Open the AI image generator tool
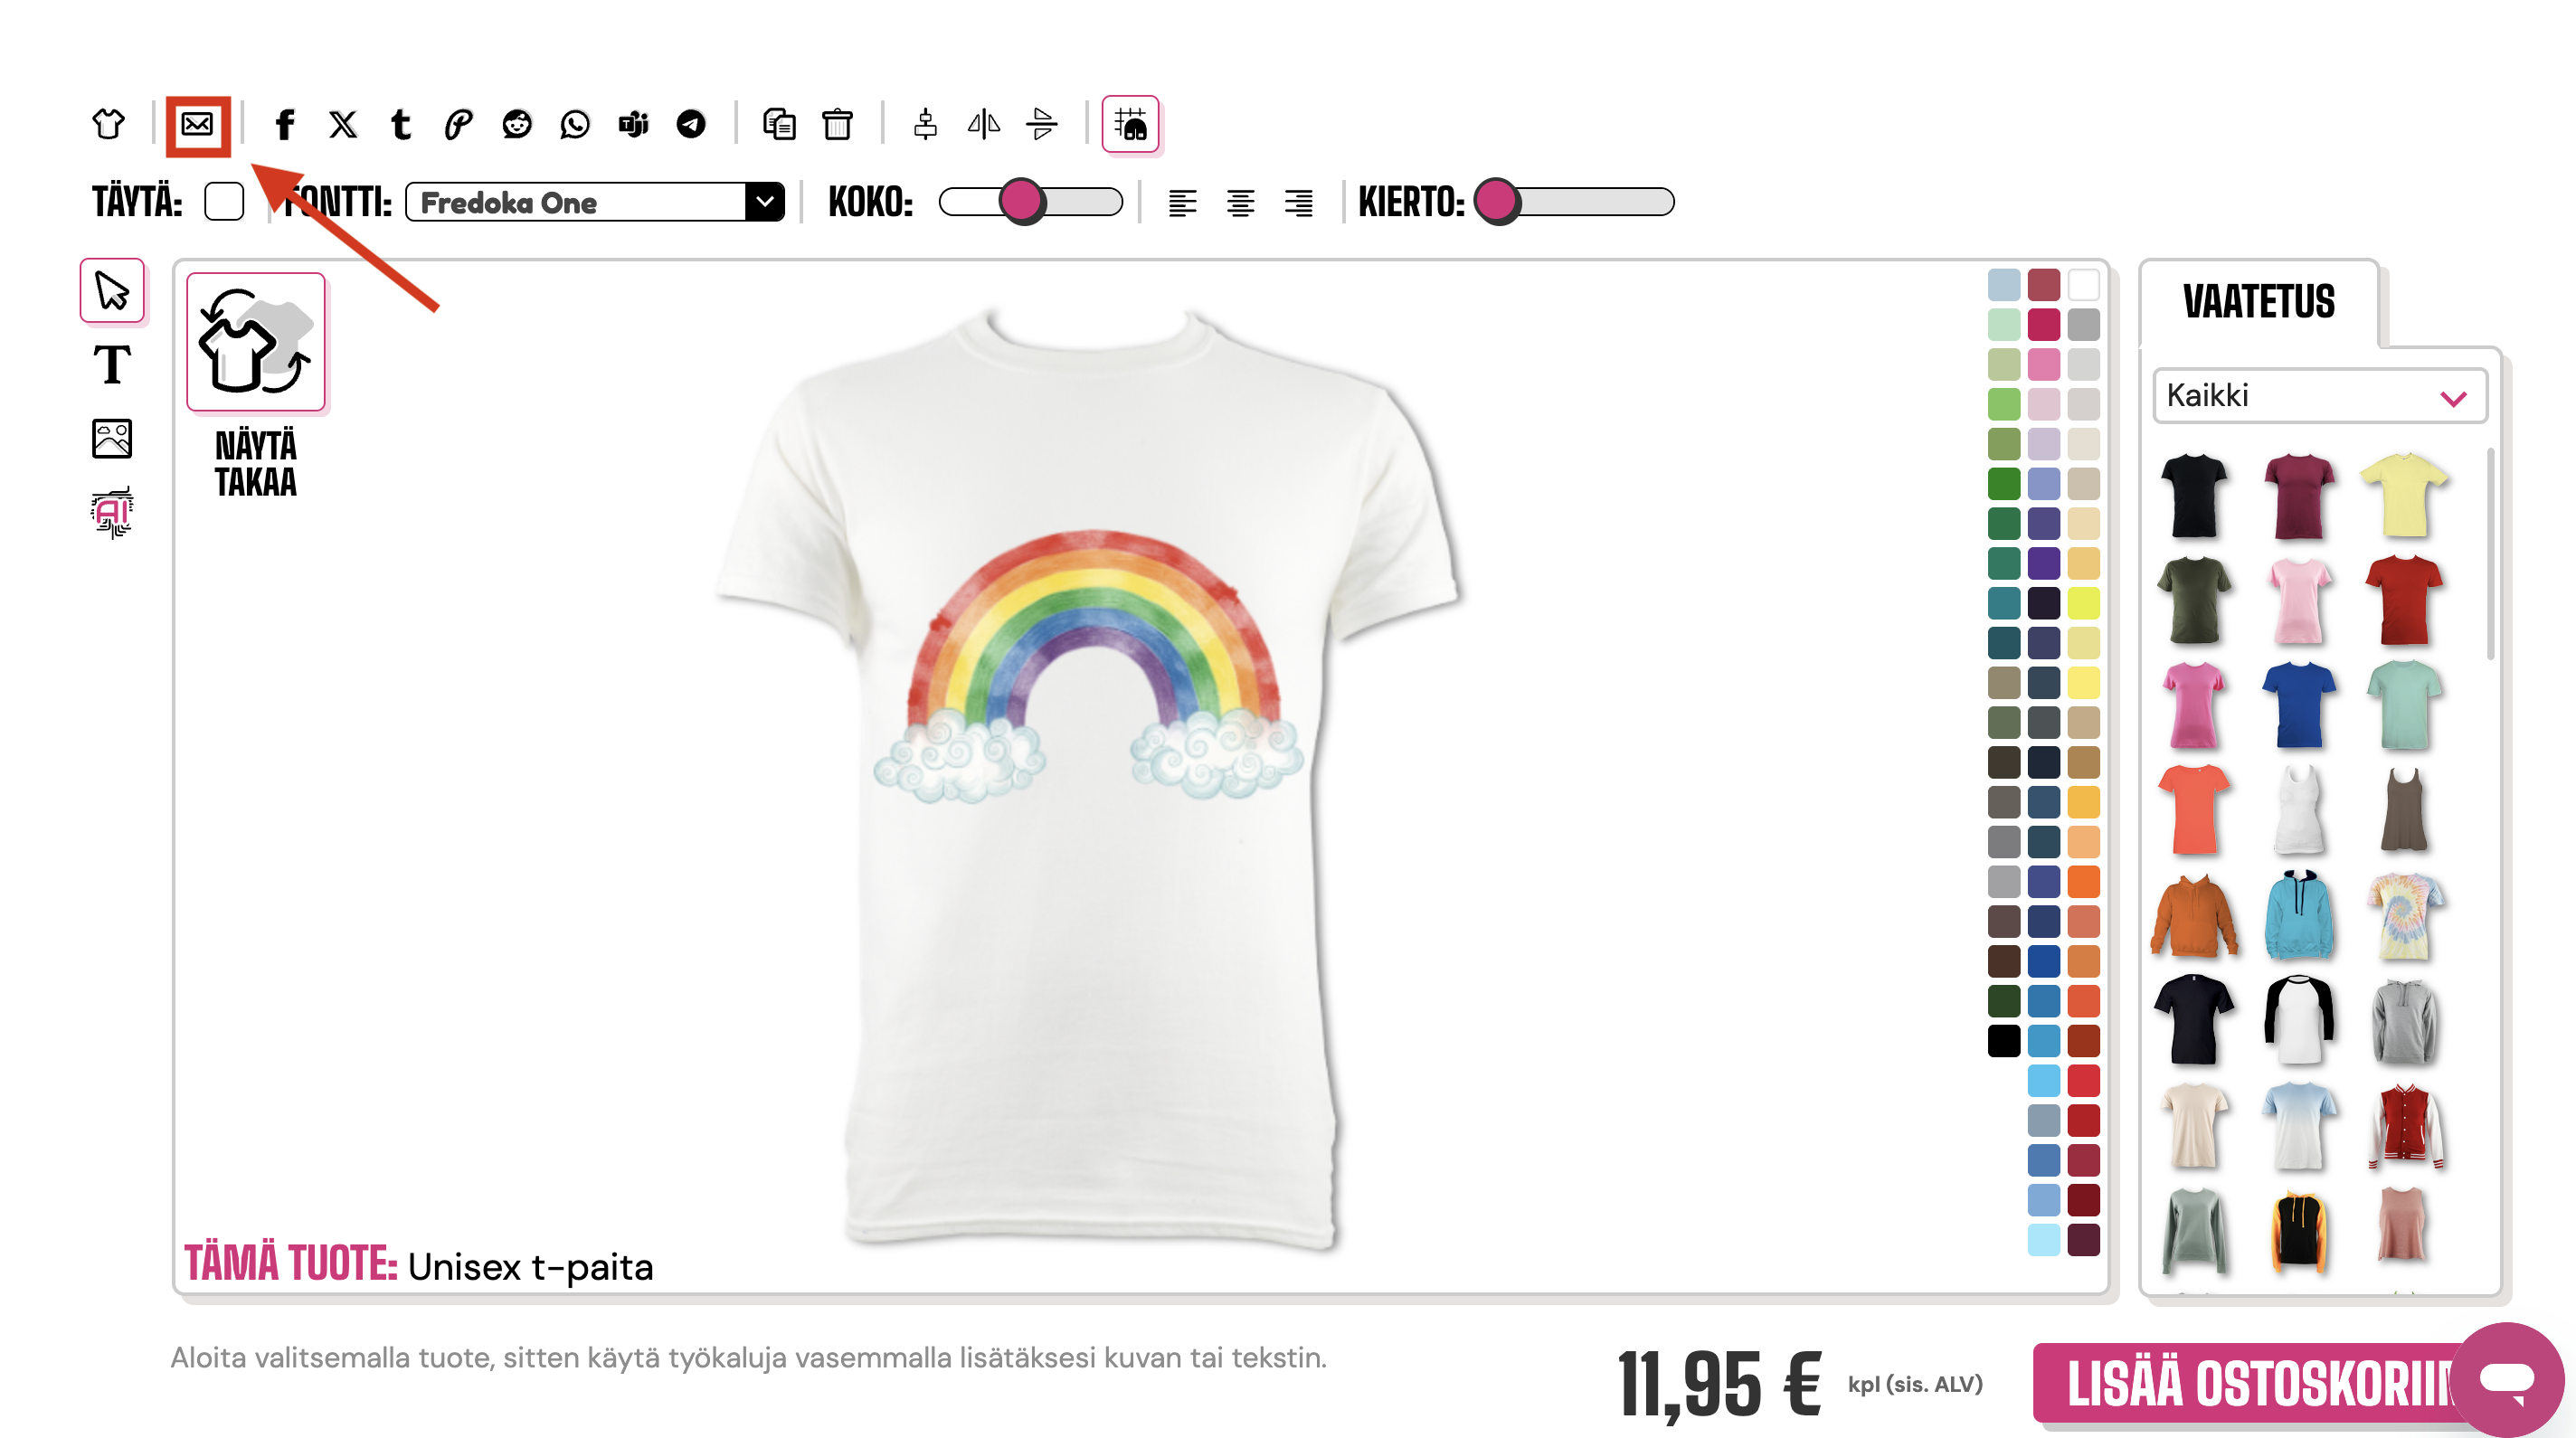The height and width of the screenshot is (1438, 2576). click(x=112, y=512)
